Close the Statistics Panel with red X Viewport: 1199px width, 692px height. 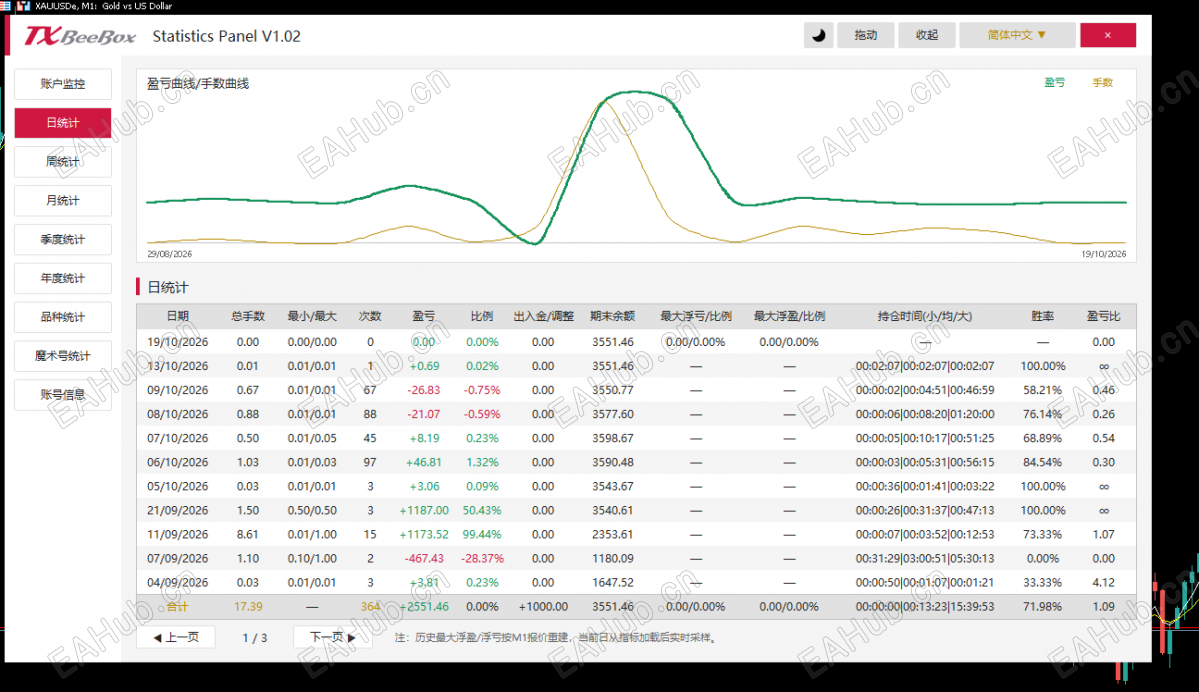click(x=1107, y=35)
